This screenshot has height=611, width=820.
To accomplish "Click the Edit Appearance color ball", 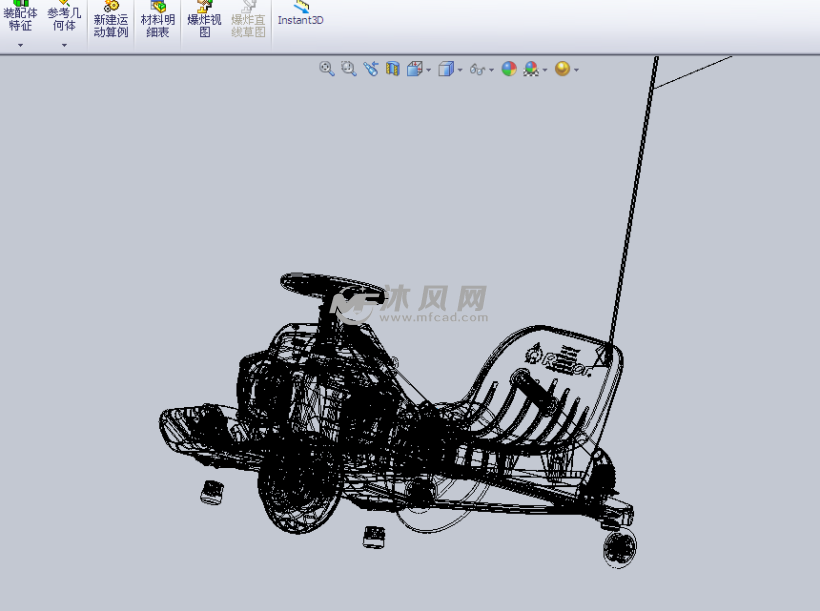I will coord(509,69).
